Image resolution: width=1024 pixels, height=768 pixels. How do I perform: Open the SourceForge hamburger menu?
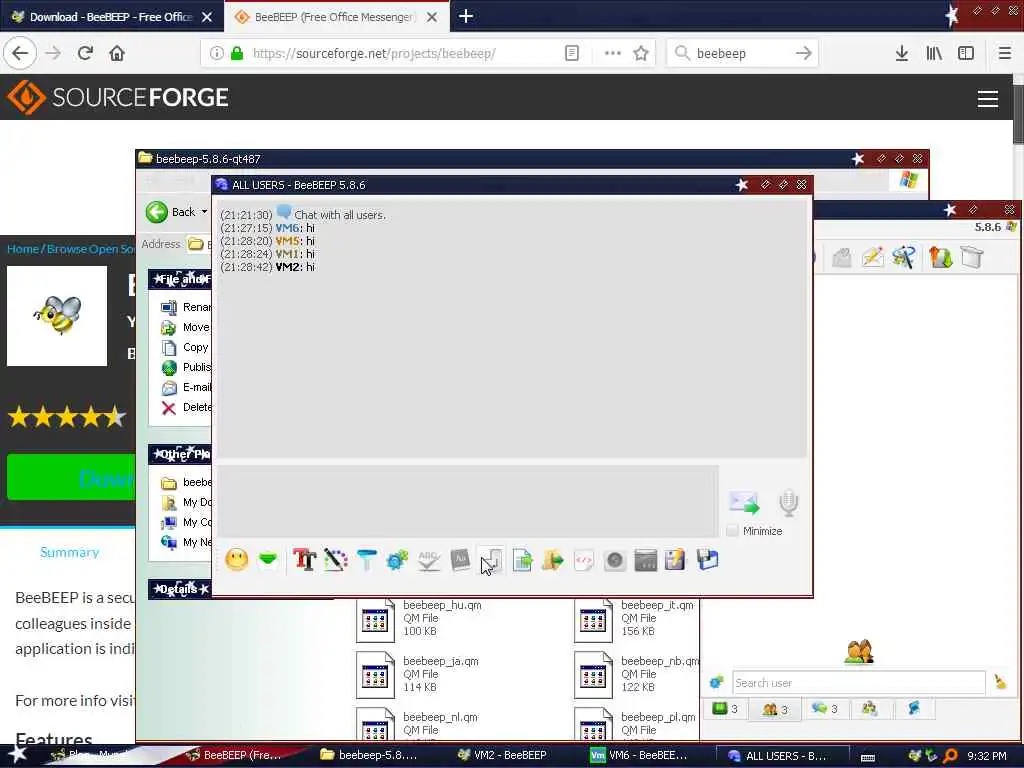tap(987, 99)
